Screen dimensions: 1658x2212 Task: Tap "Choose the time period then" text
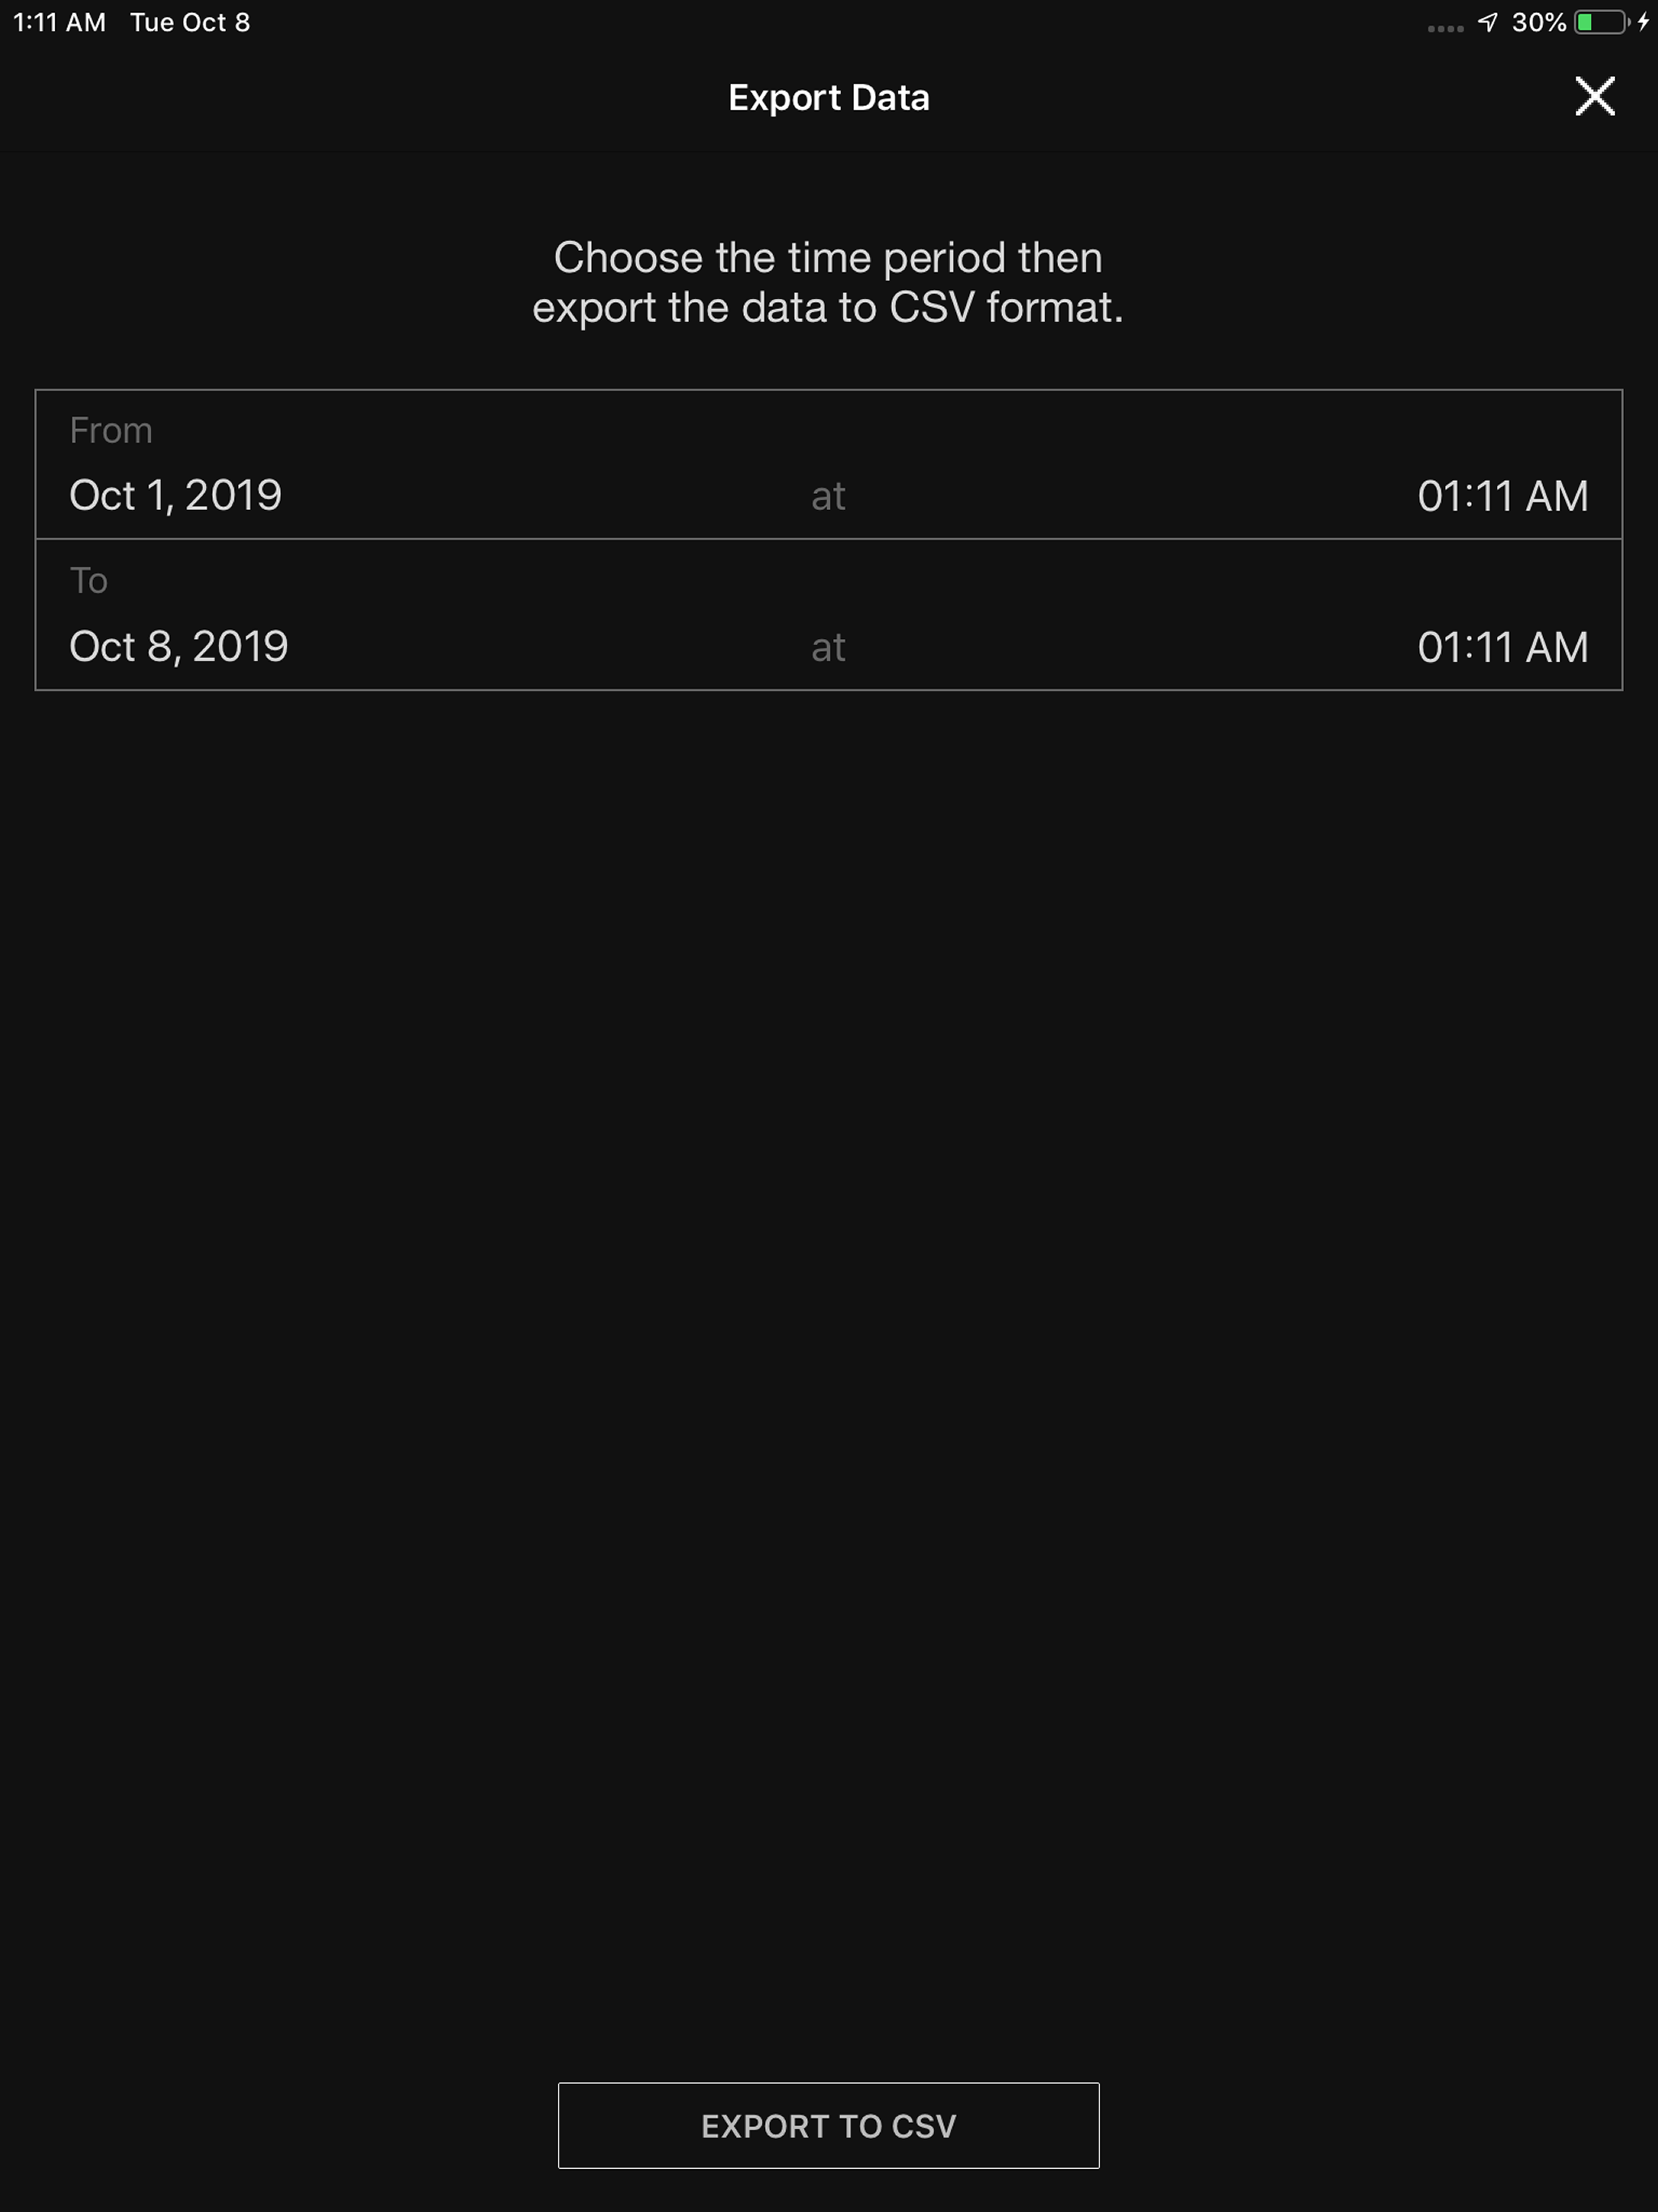[x=828, y=257]
